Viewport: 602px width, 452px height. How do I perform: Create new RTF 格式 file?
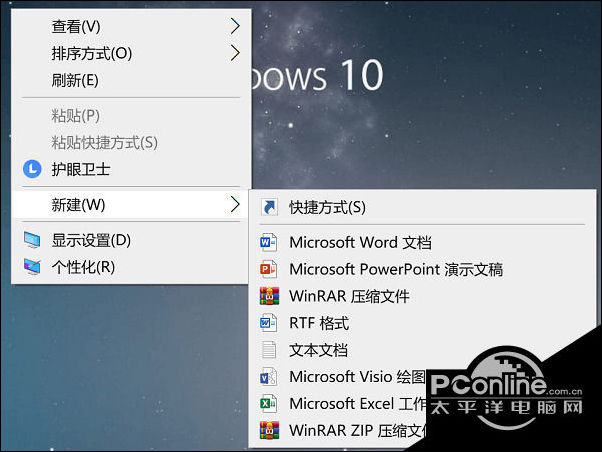coord(422,323)
